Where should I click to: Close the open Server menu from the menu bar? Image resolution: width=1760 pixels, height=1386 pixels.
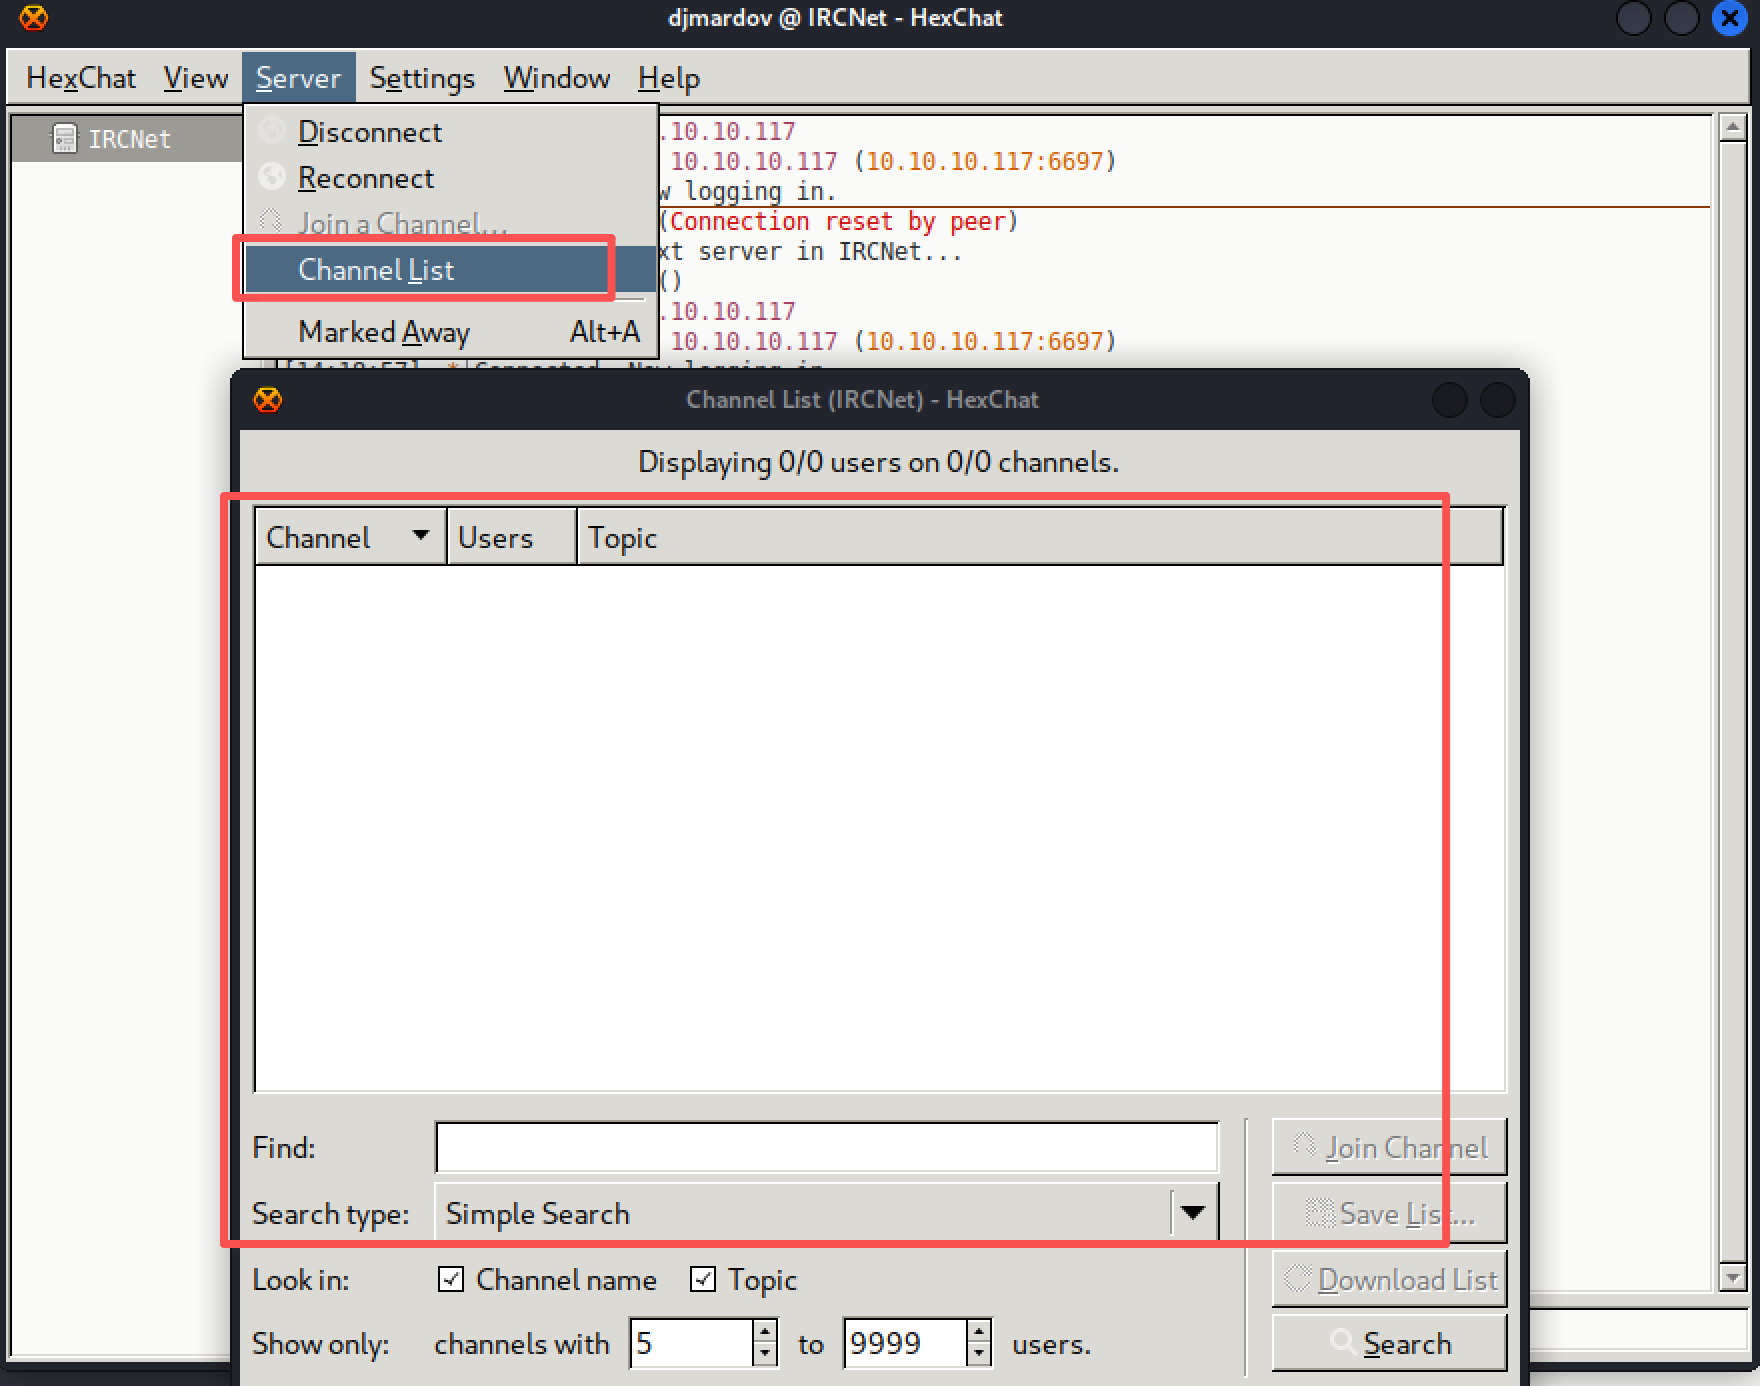tap(298, 78)
